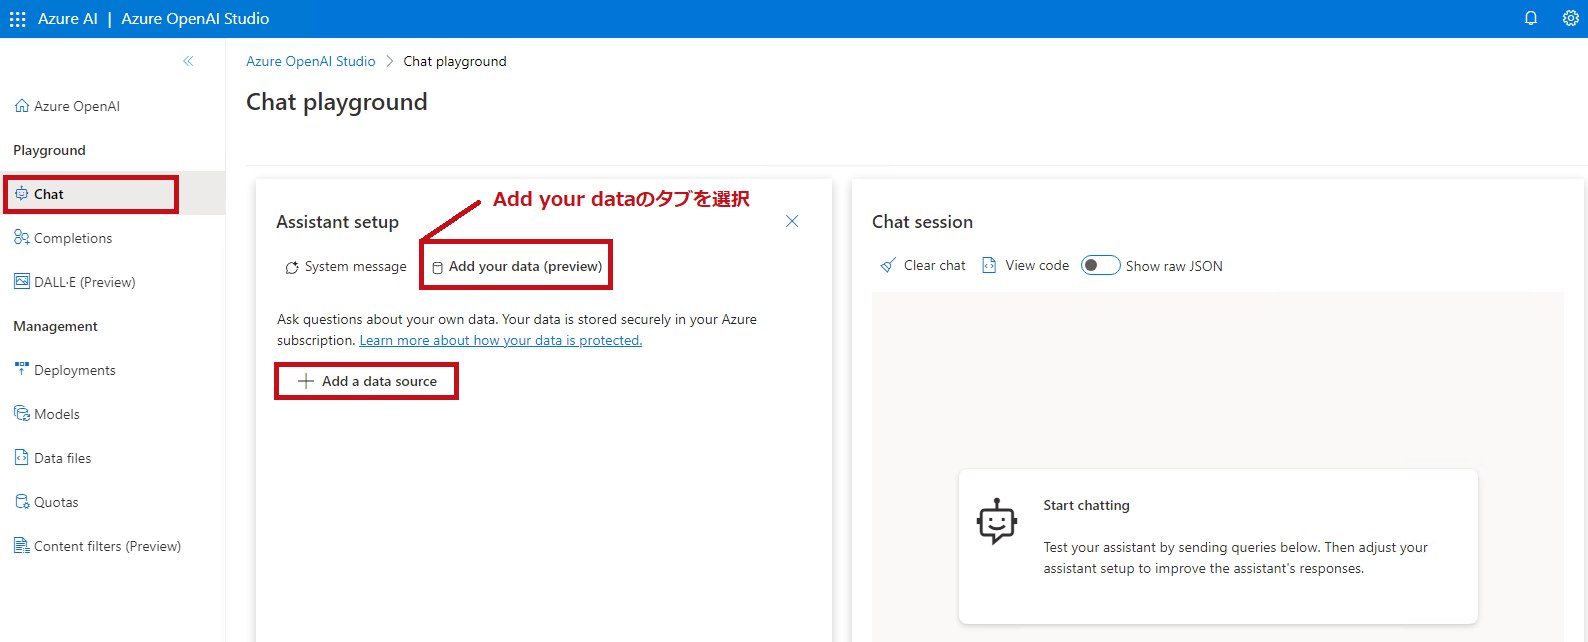Click the Playground section heading
Image resolution: width=1588 pixels, height=642 pixels.
tap(49, 150)
